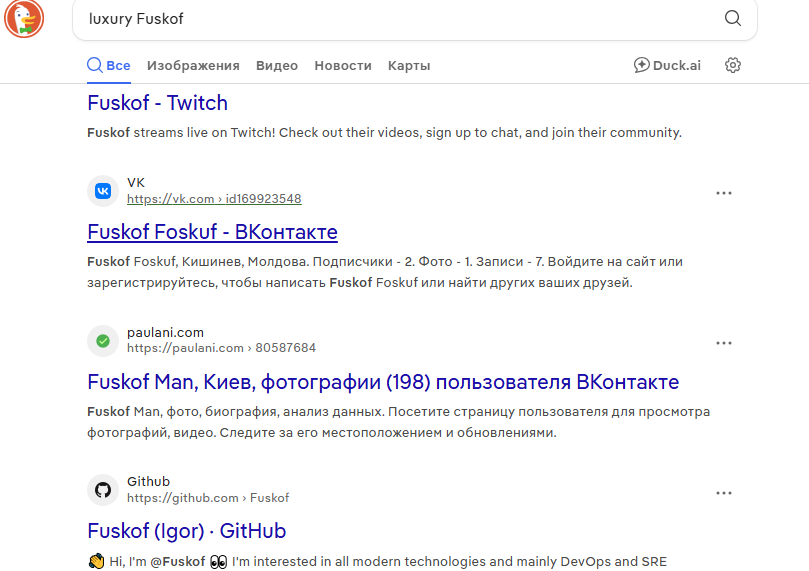Open more options for Github result
Screen dimensions: 809x571
724,492
